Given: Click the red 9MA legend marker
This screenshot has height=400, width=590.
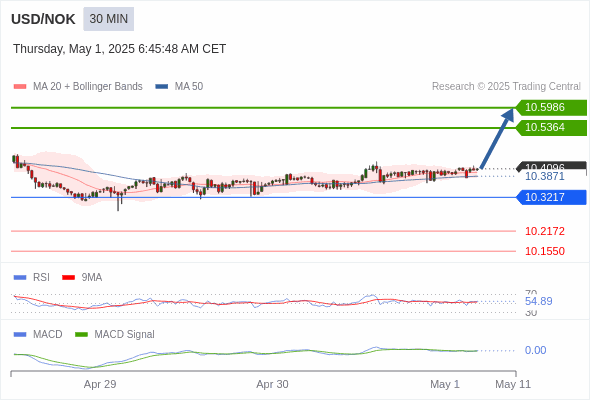Looking at the screenshot, I should coord(68,278).
